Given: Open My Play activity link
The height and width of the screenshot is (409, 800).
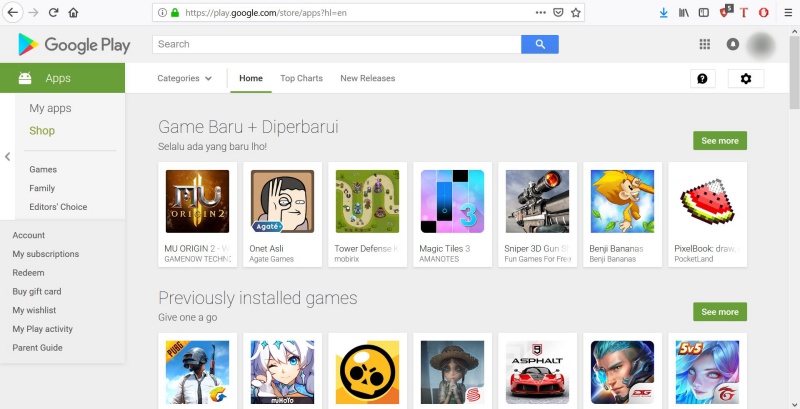Looking at the screenshot, I should 42,329.
